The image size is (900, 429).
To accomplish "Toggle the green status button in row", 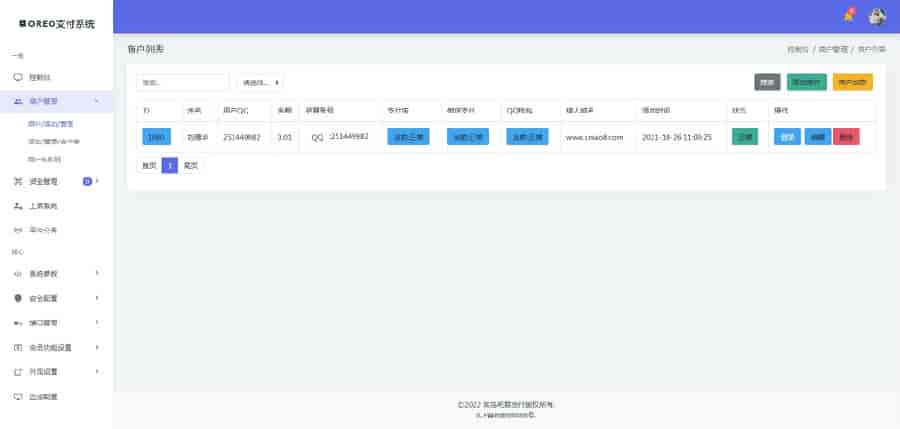I will click(x=745, y=137).
